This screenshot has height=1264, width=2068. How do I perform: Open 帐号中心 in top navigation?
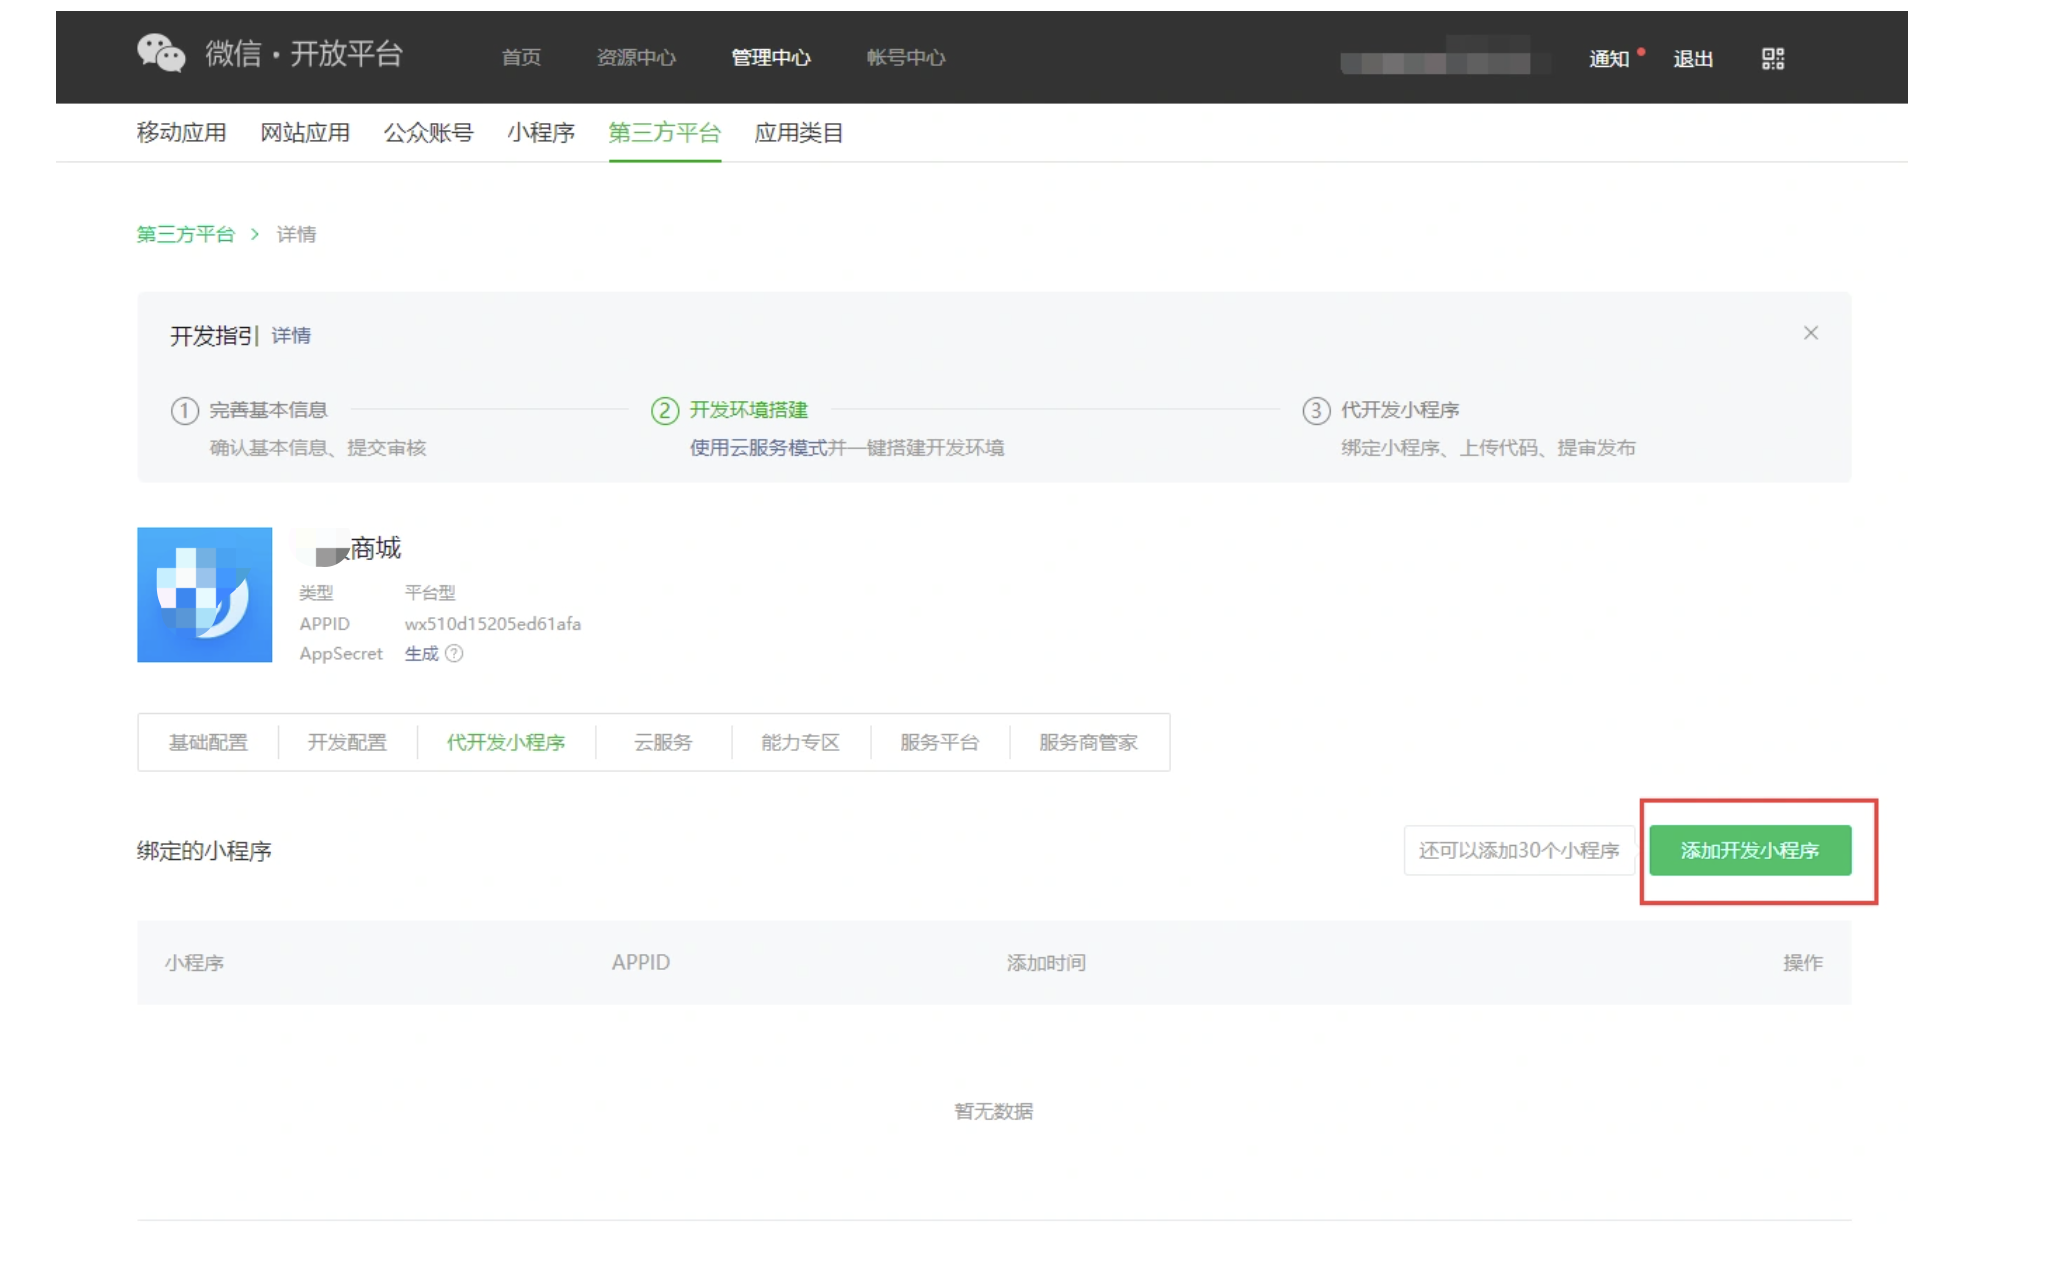(x=905, y=58)
